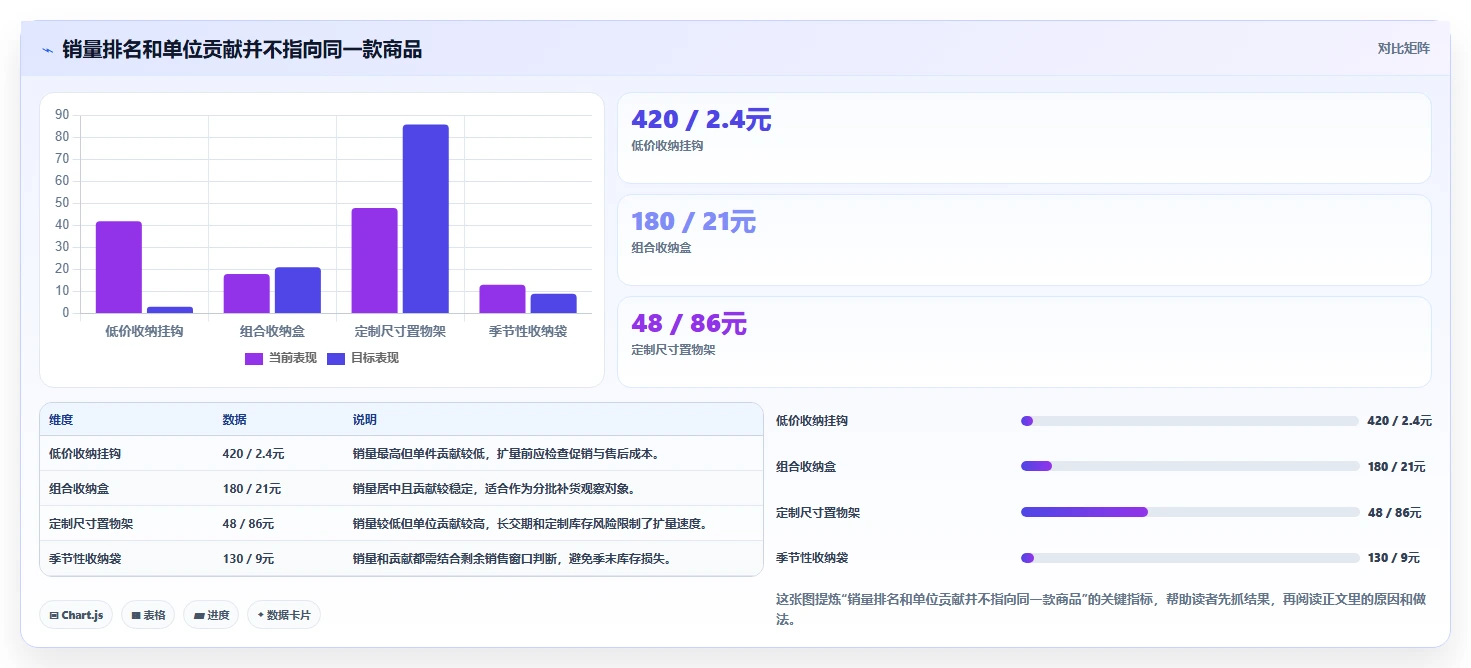Click the 维度 column header
This screenshot has width=1471, height=668.
pos(61,420)
